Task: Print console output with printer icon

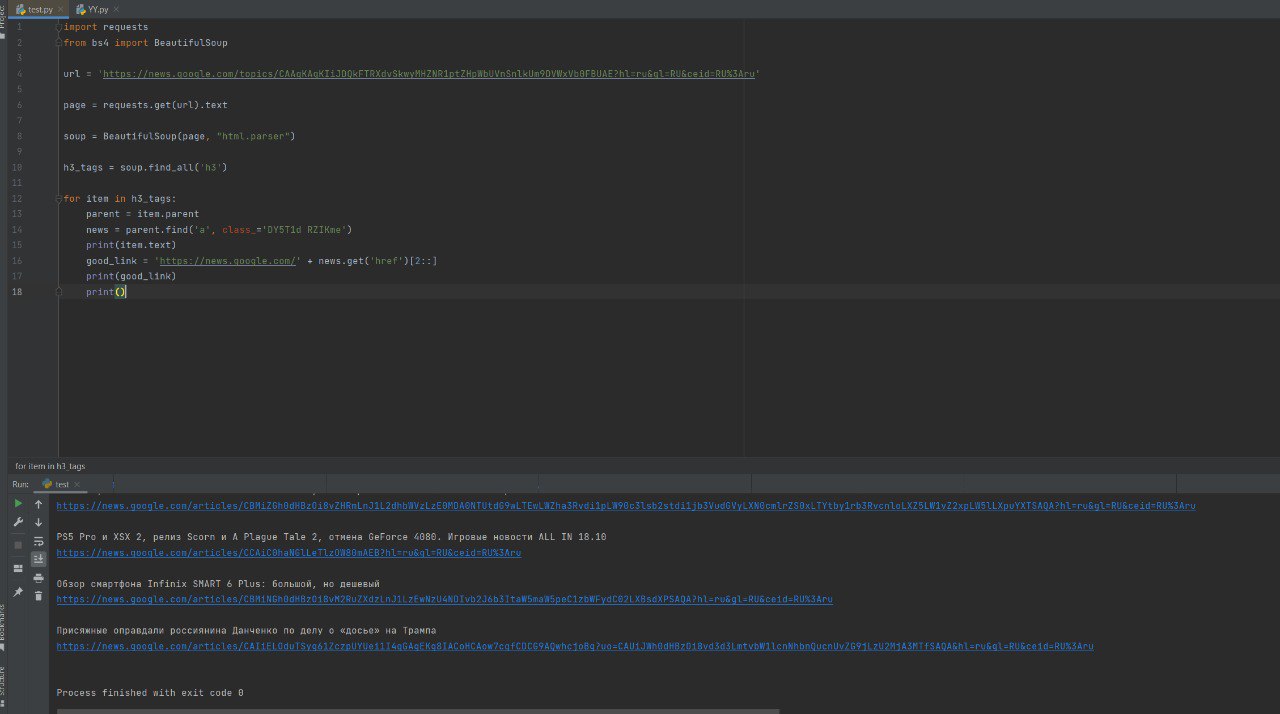Action: pos(39,578)
